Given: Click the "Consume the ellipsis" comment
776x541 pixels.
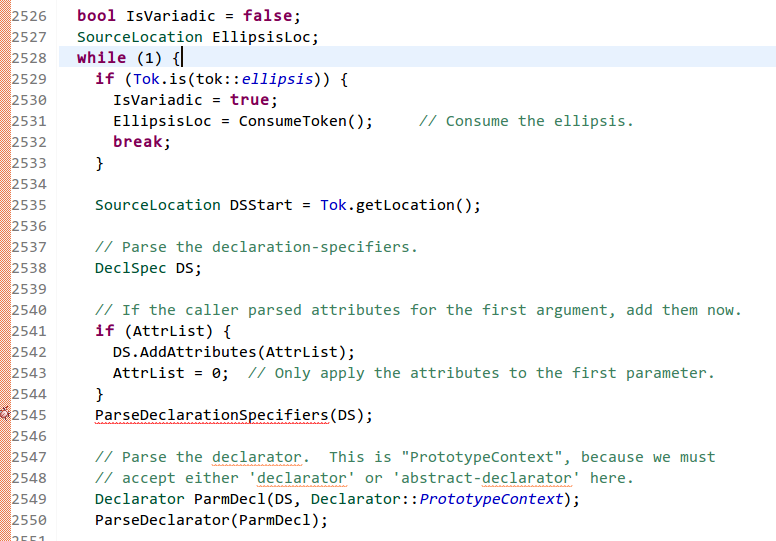Looking at the screenshot, I should 526,121.
